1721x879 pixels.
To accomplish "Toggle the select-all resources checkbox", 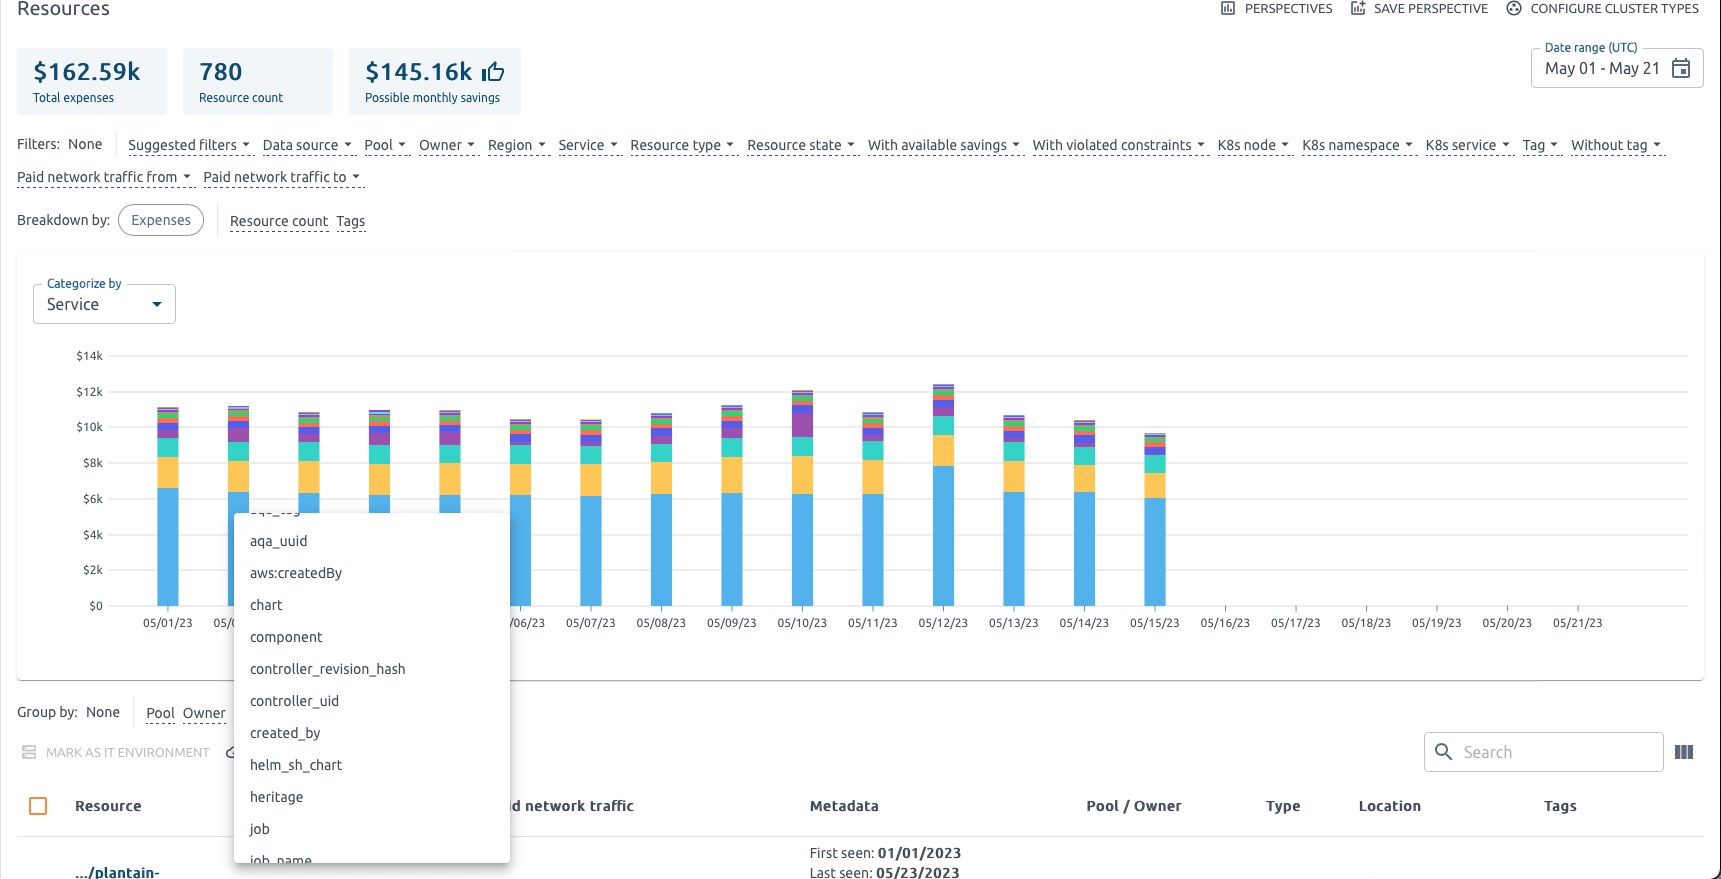I will coord(38,806).
